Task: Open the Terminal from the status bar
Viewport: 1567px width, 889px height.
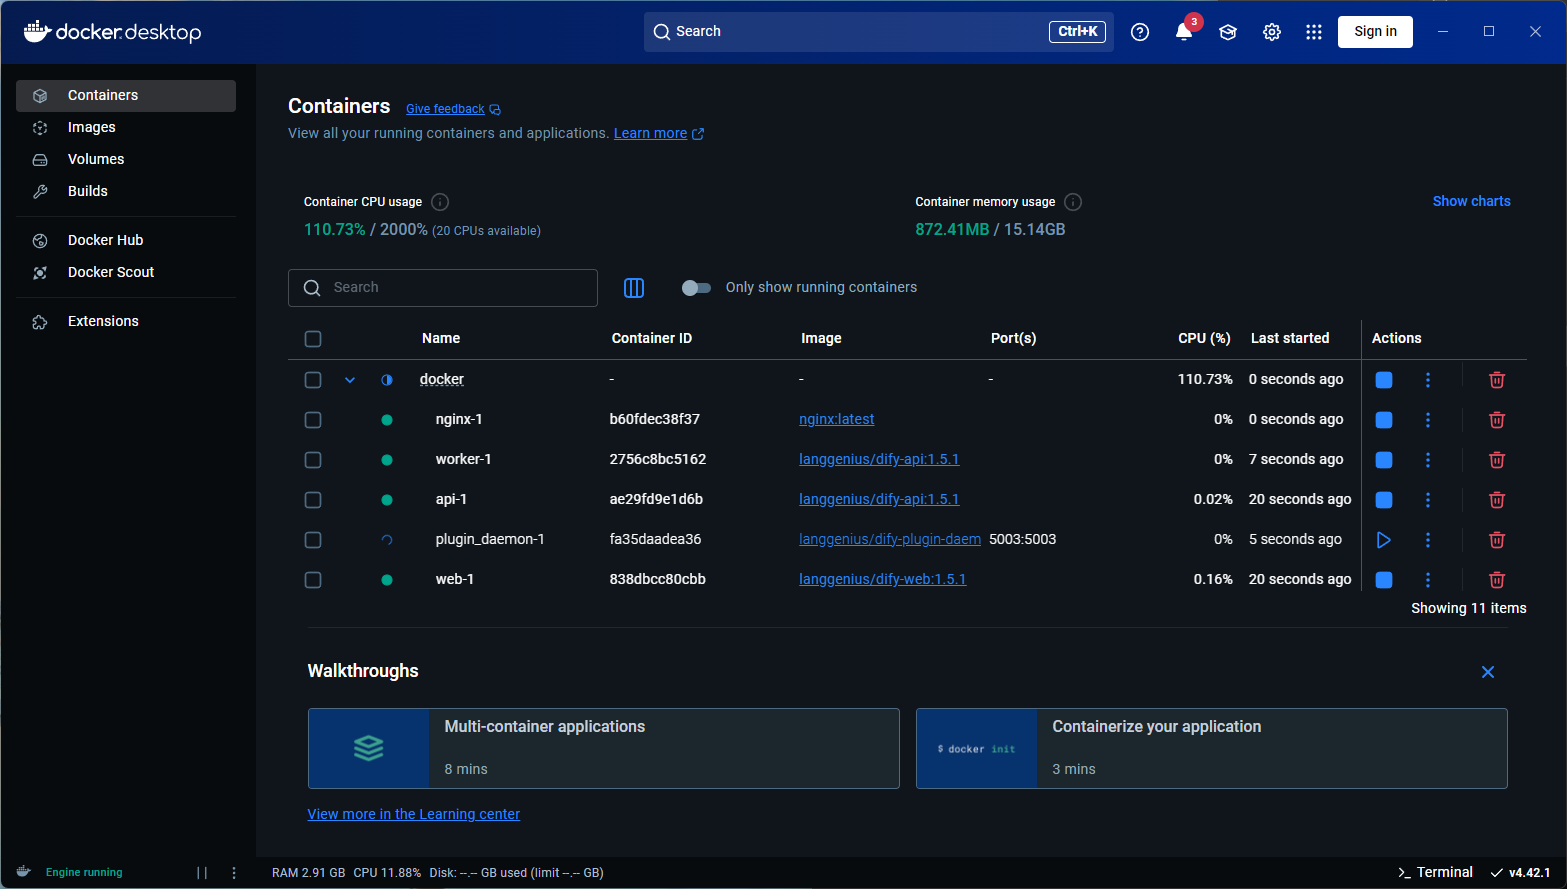Action: 1435,873
